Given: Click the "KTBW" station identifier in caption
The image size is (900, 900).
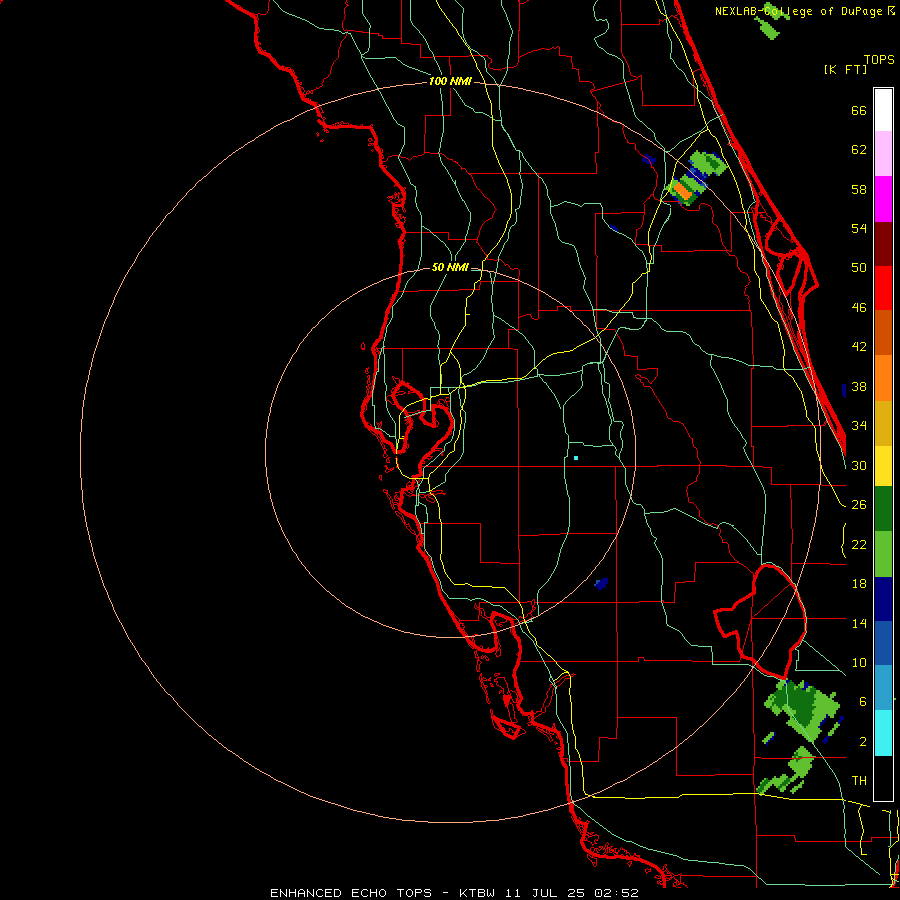Looking at the screenshot, I should pyautogui.click(x=476, y=893).
